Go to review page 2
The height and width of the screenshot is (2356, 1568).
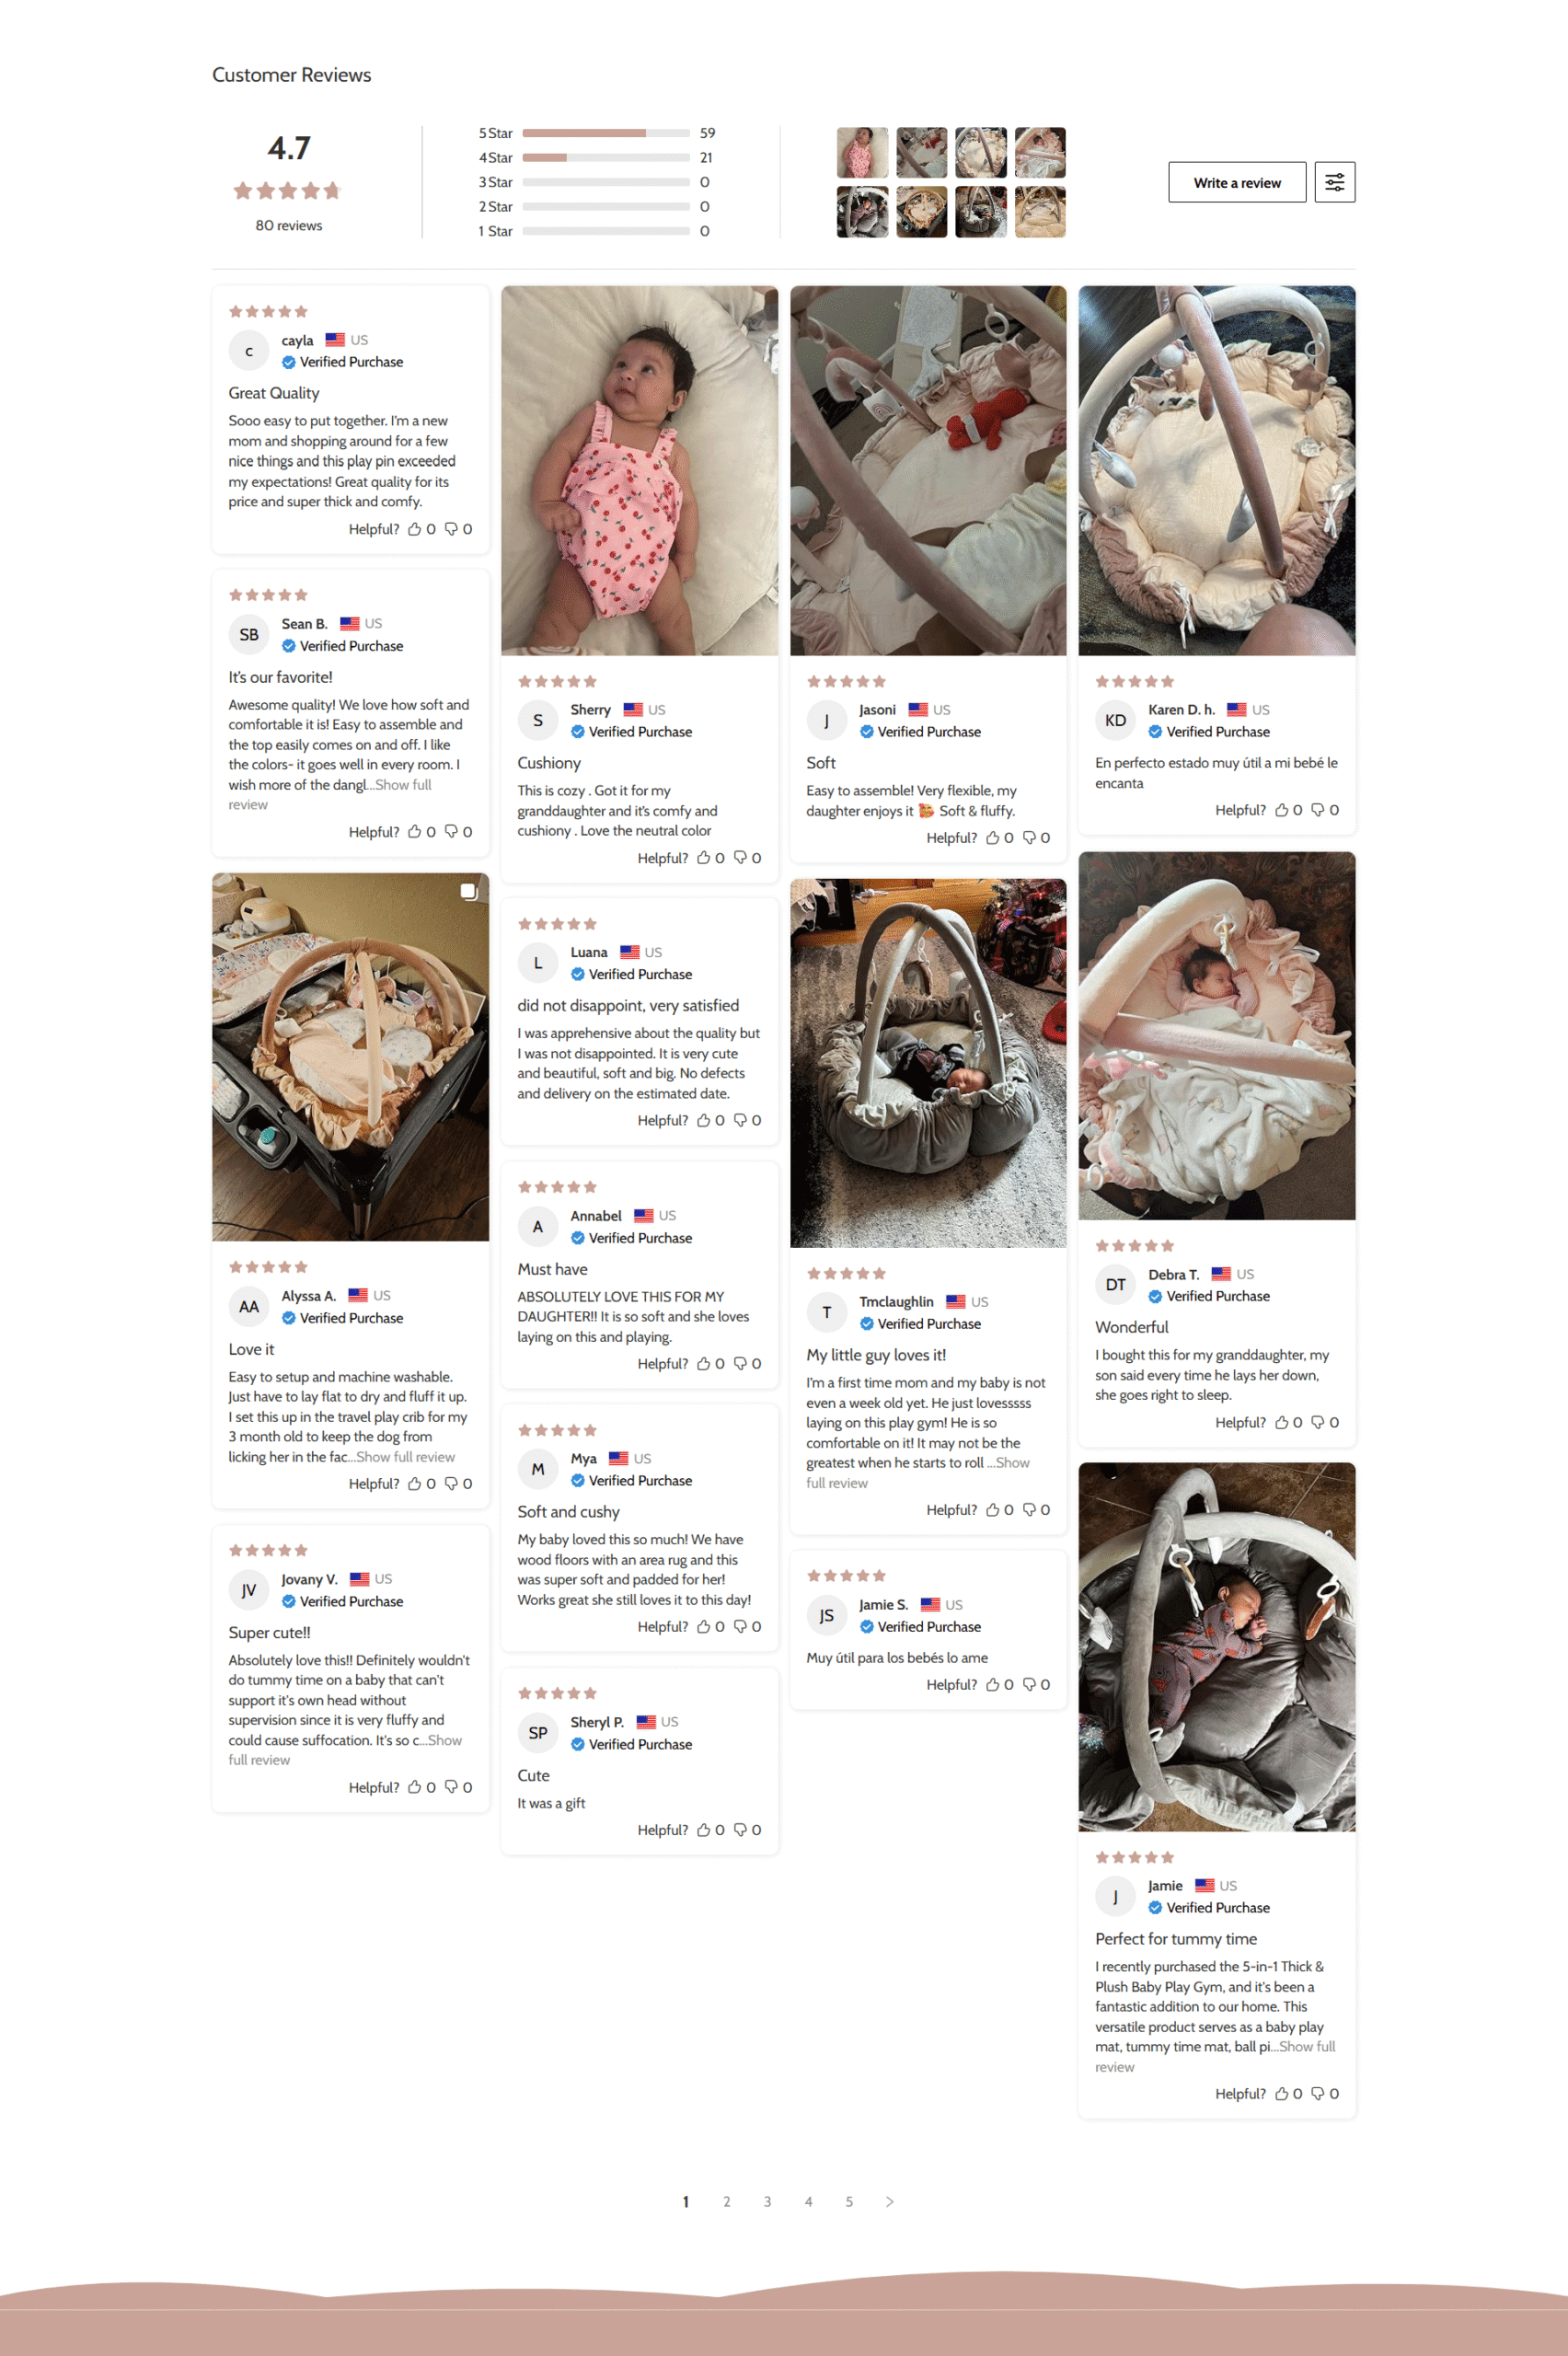pos(727,2201)
